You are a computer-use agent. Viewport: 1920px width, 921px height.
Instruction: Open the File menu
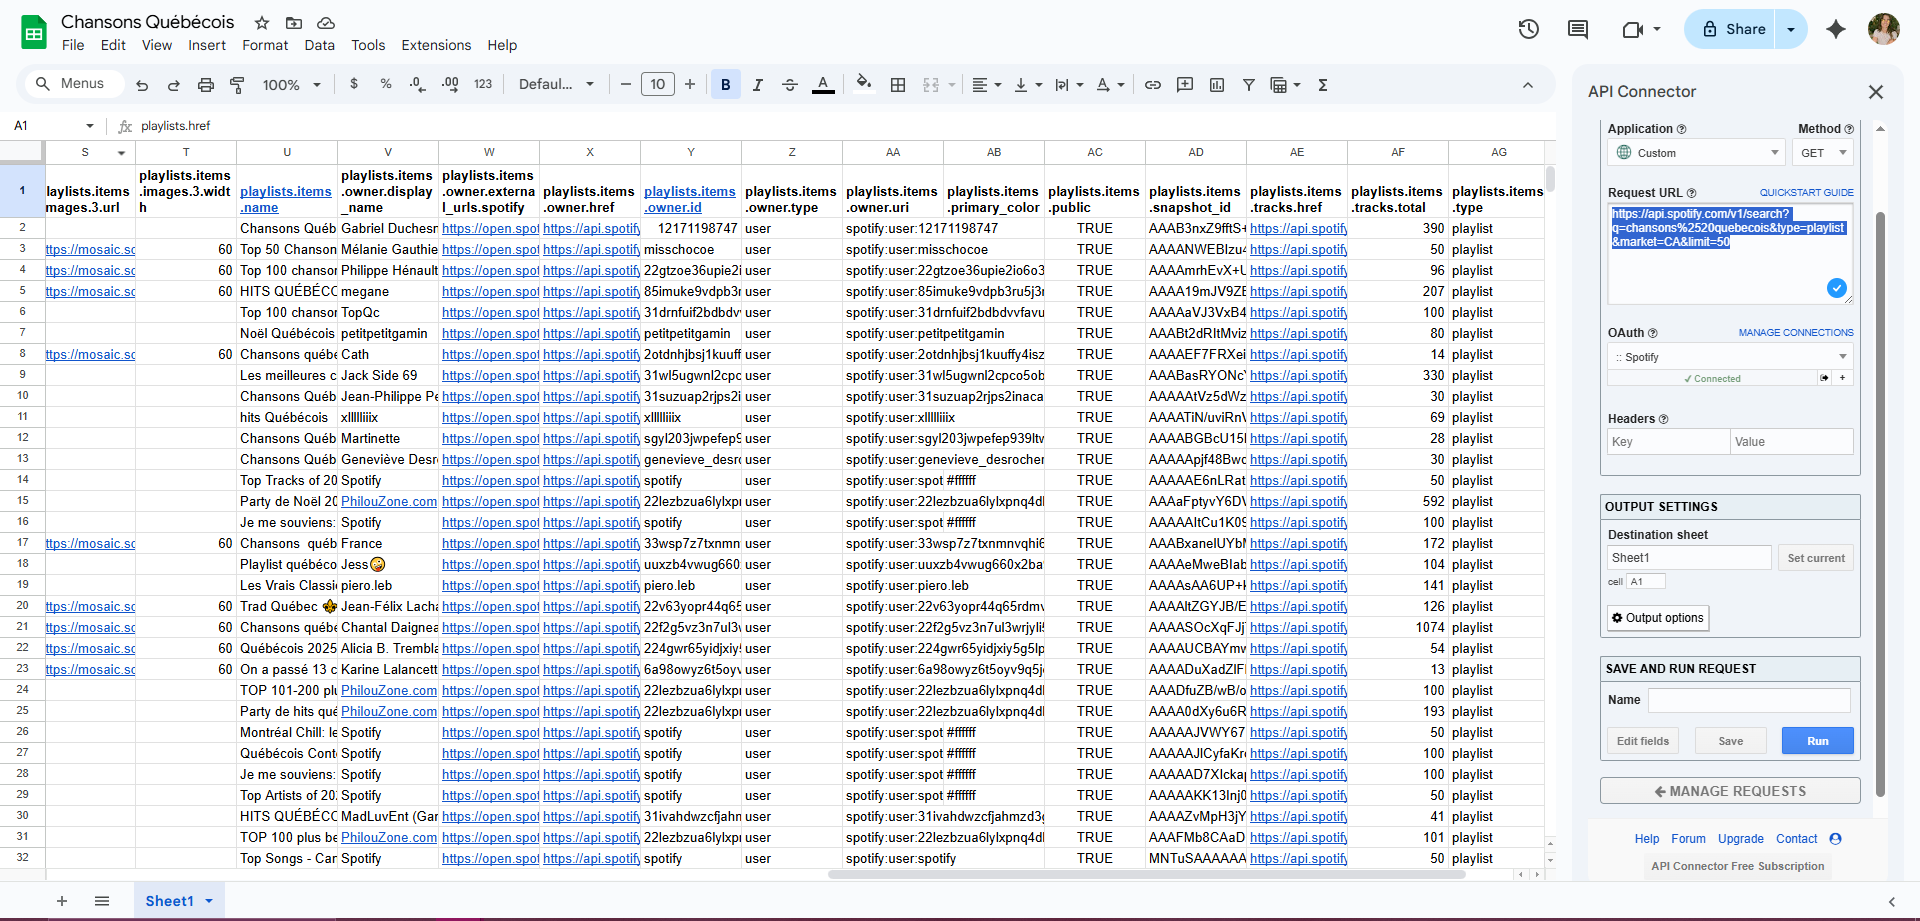point(73,45)
